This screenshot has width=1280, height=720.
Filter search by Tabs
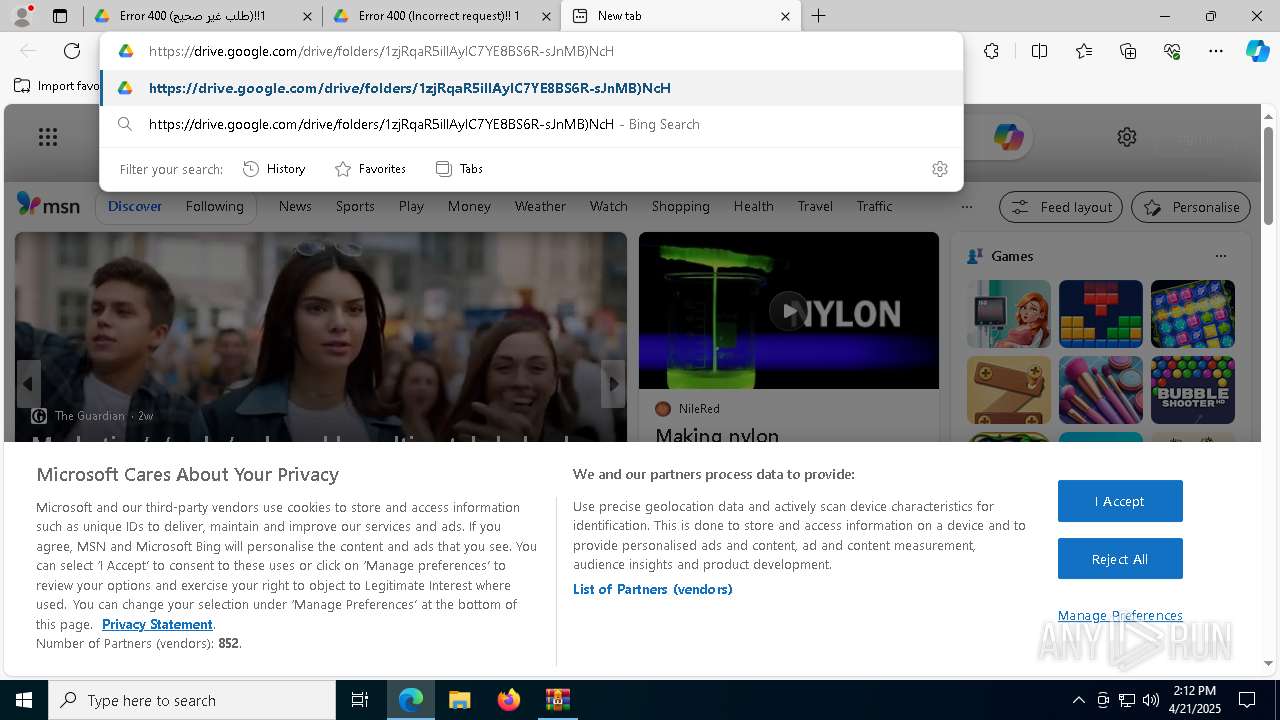[459, 169]
